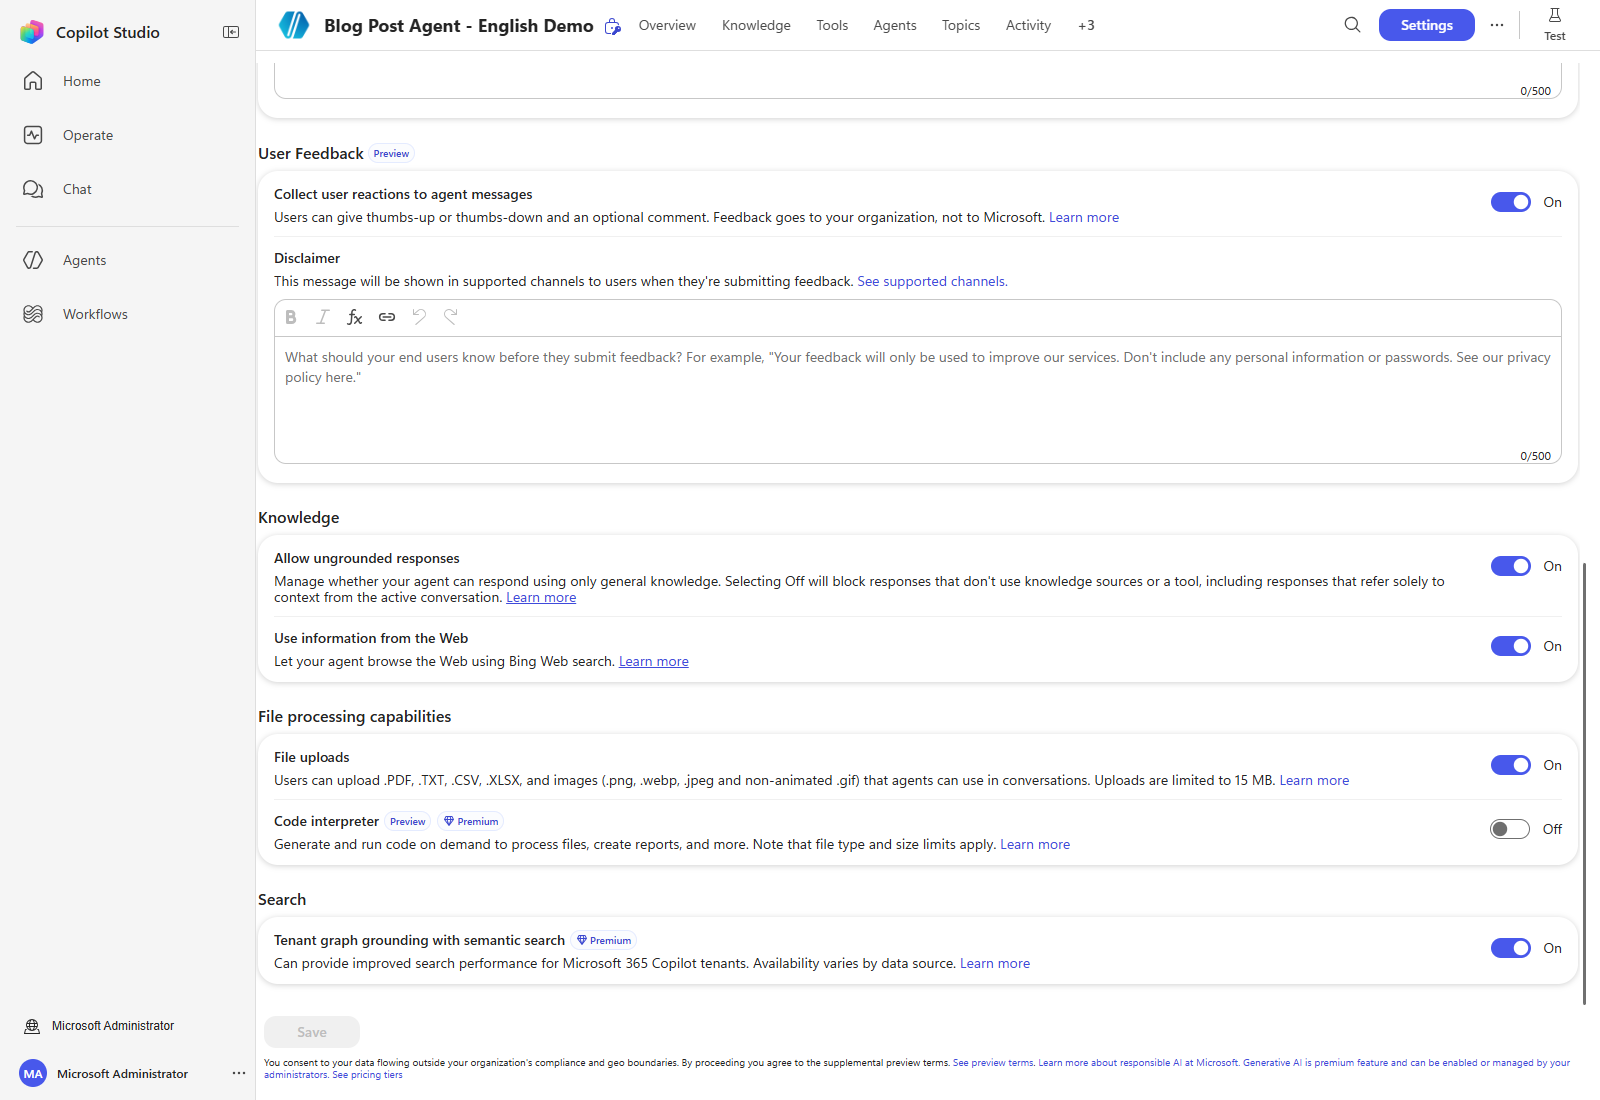Open the more options ellipsis near Settings
The height and width of the screenshot is (1100, 1600).
point(1497,25)
